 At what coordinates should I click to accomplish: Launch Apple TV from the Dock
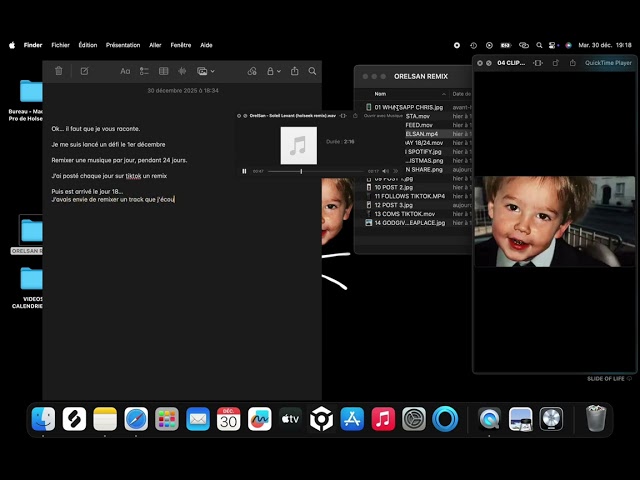tap(290, 419)
